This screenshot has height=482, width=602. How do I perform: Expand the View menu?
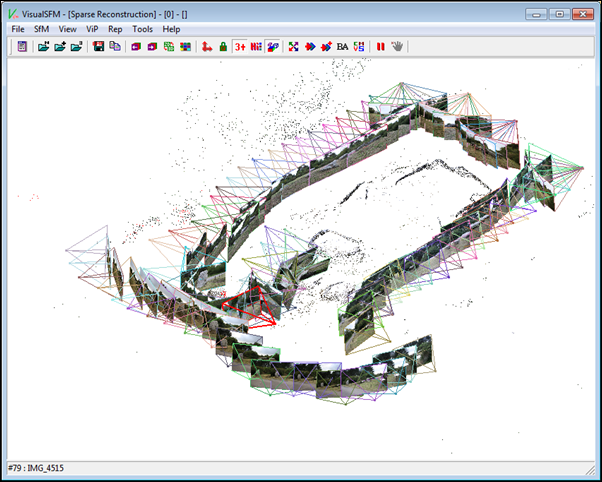[67, 29]
